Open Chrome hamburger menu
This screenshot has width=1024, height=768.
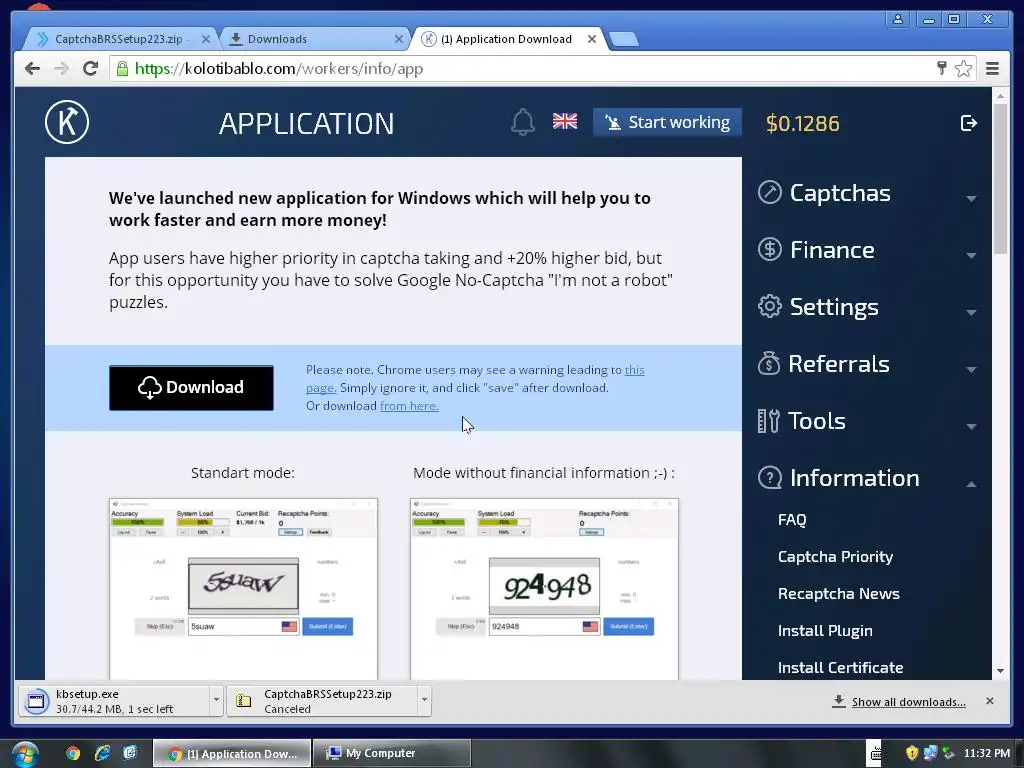(992, 69)
